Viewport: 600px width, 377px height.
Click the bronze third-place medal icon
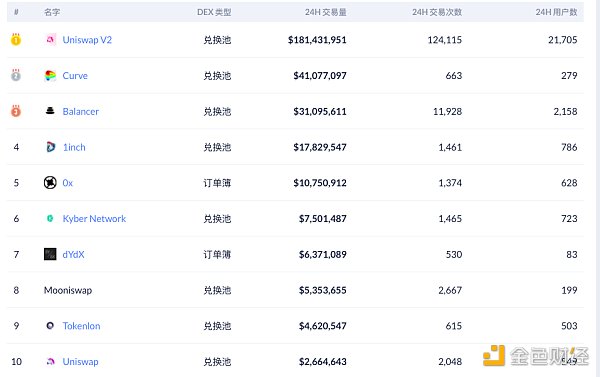pyautogui.click(x=16, y=111)
